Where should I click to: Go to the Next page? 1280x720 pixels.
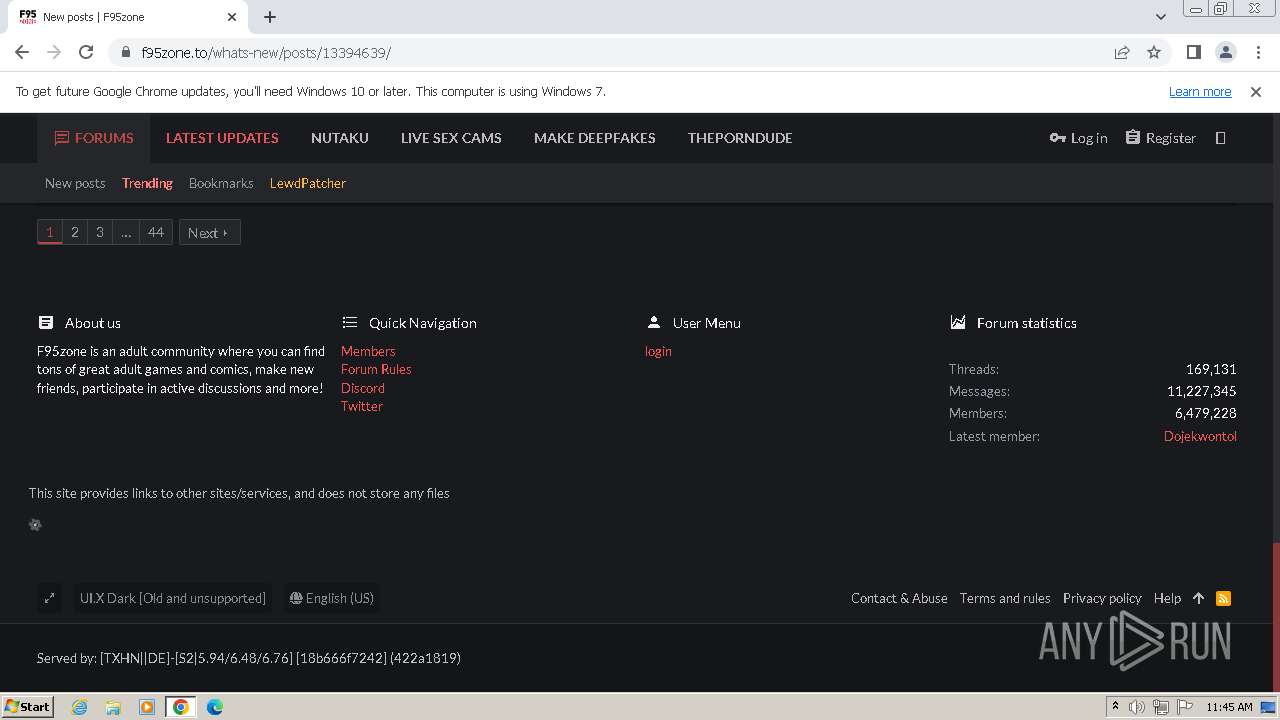209,232
